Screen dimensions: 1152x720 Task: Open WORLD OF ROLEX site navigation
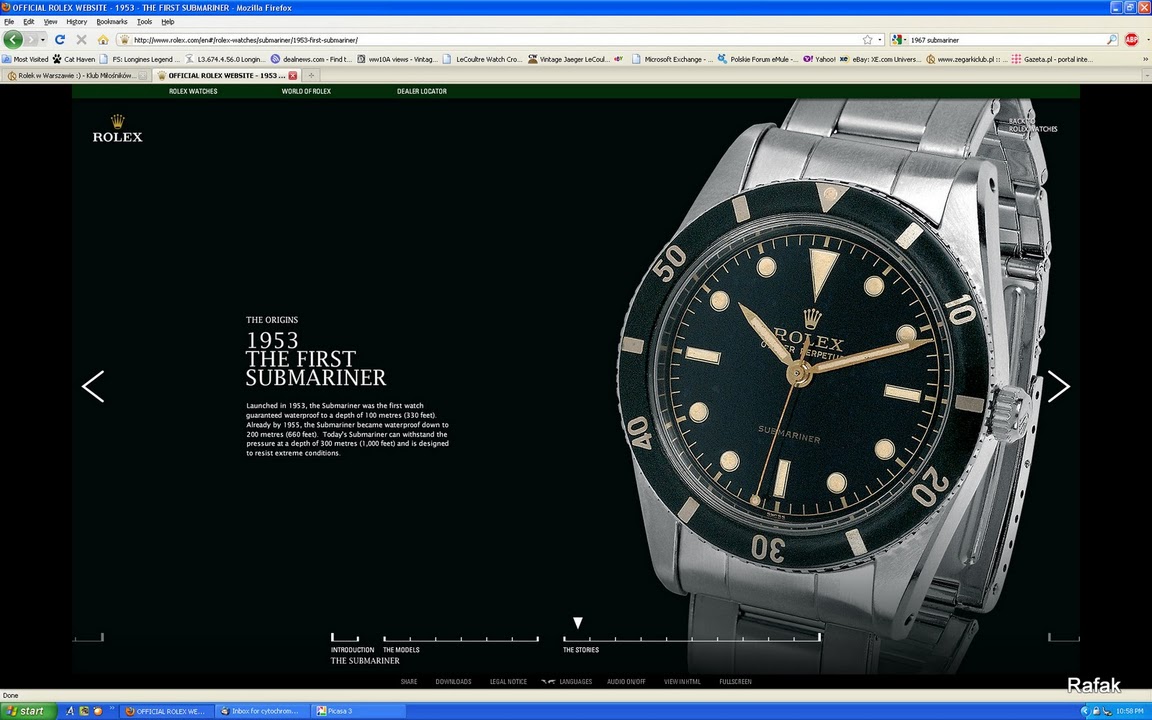pyautogui.click(x=306, y=91)
